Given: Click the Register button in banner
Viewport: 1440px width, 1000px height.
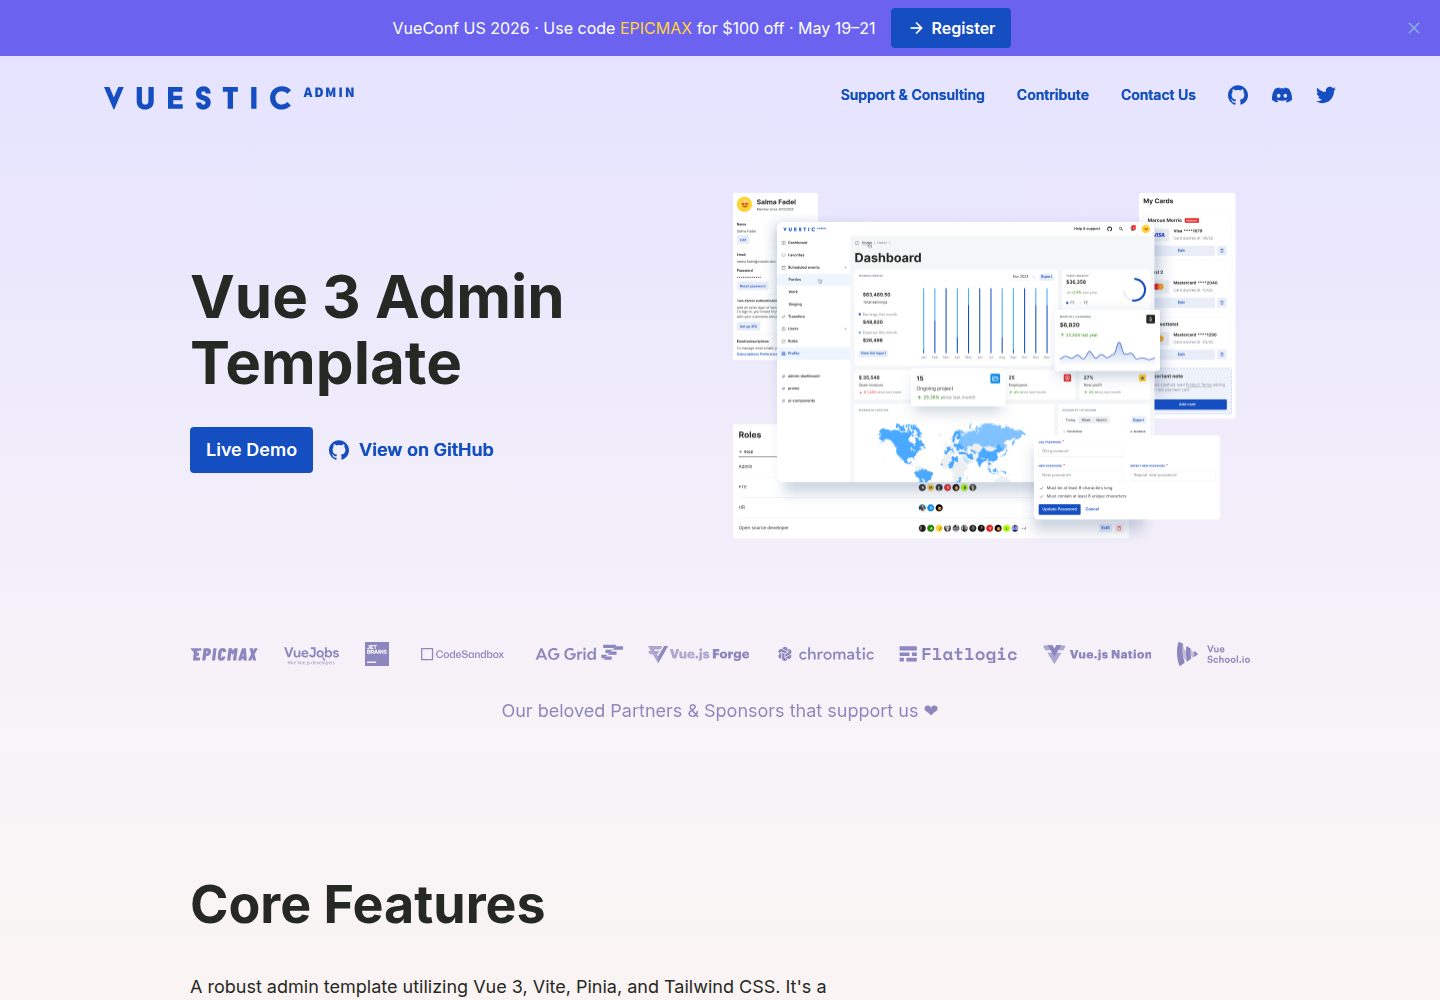Looking at the screenshot, I should (x=951, y=28).
